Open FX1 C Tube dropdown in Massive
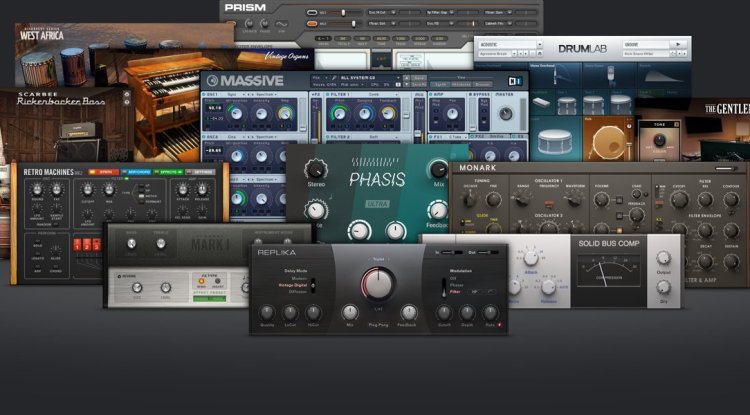 [456, 137]
